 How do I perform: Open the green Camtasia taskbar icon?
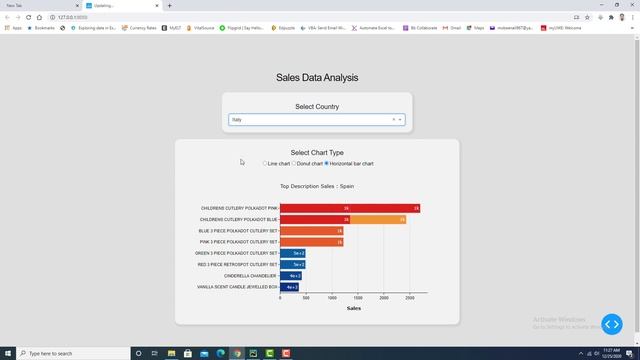269,353
